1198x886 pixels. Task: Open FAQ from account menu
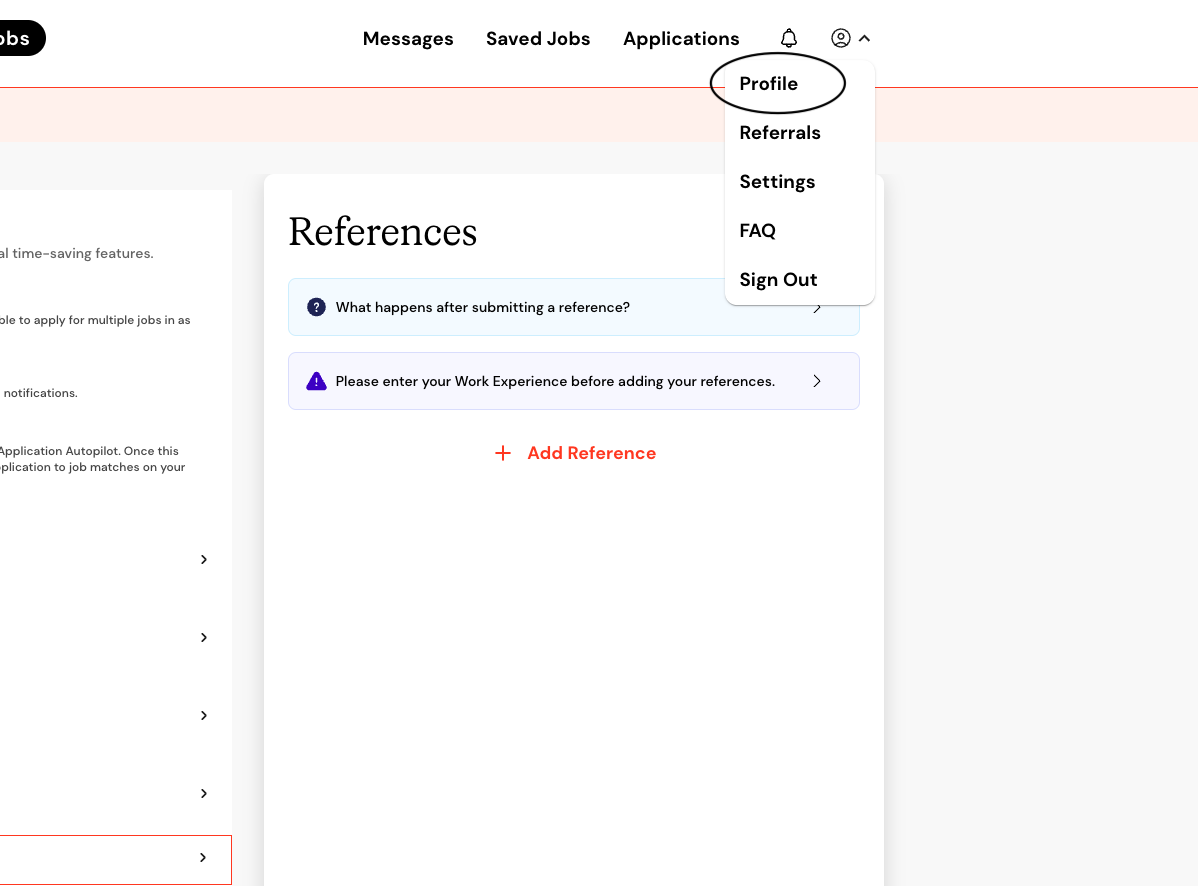click(757, 231)
